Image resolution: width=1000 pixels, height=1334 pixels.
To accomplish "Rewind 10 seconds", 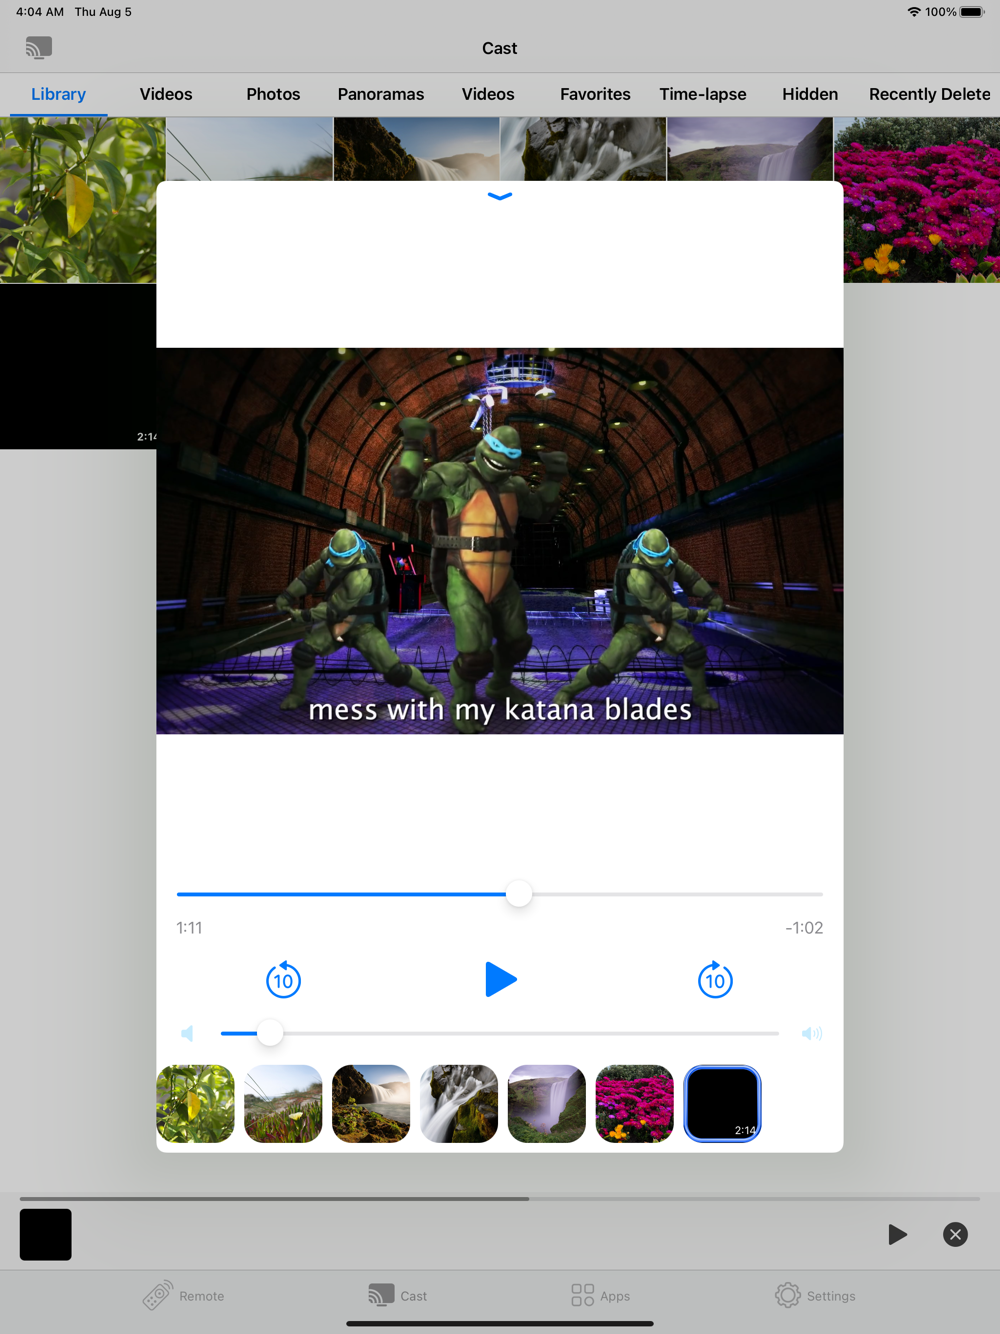I will coord(284,980).
